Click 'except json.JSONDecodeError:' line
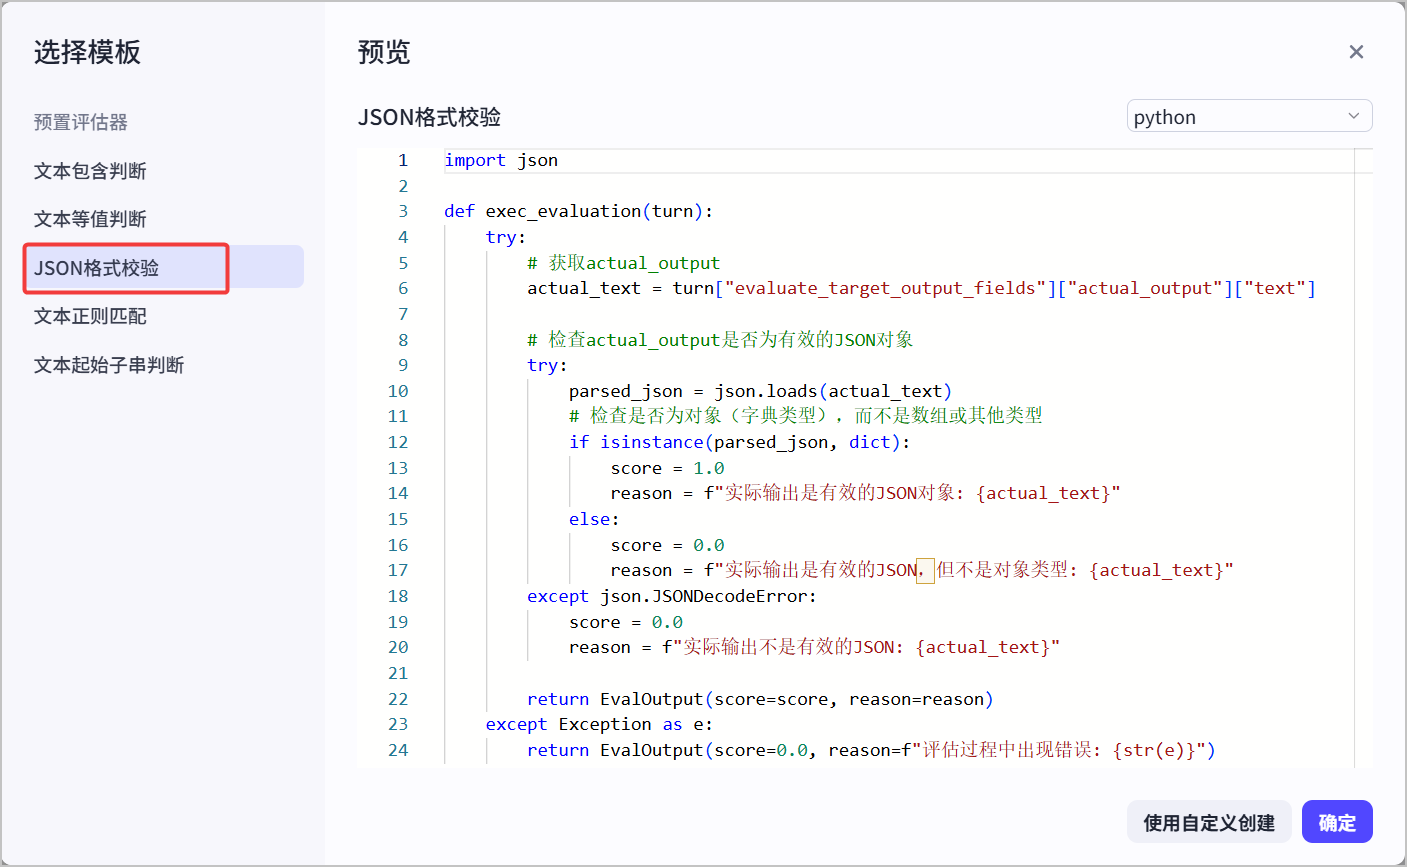This screenshot has width=1407, height=867. [x=672, y=596]
